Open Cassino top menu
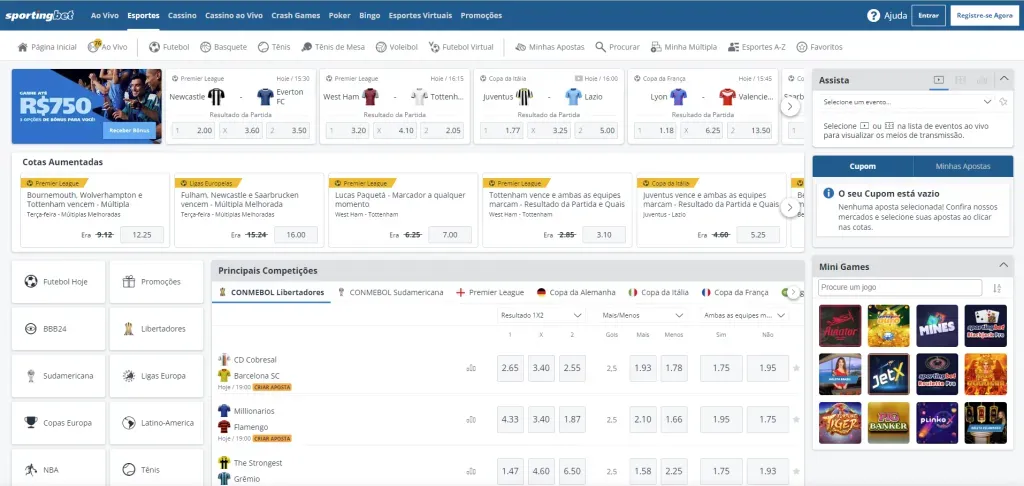Screen dimensions: 1024x486 tap(182, 15)
